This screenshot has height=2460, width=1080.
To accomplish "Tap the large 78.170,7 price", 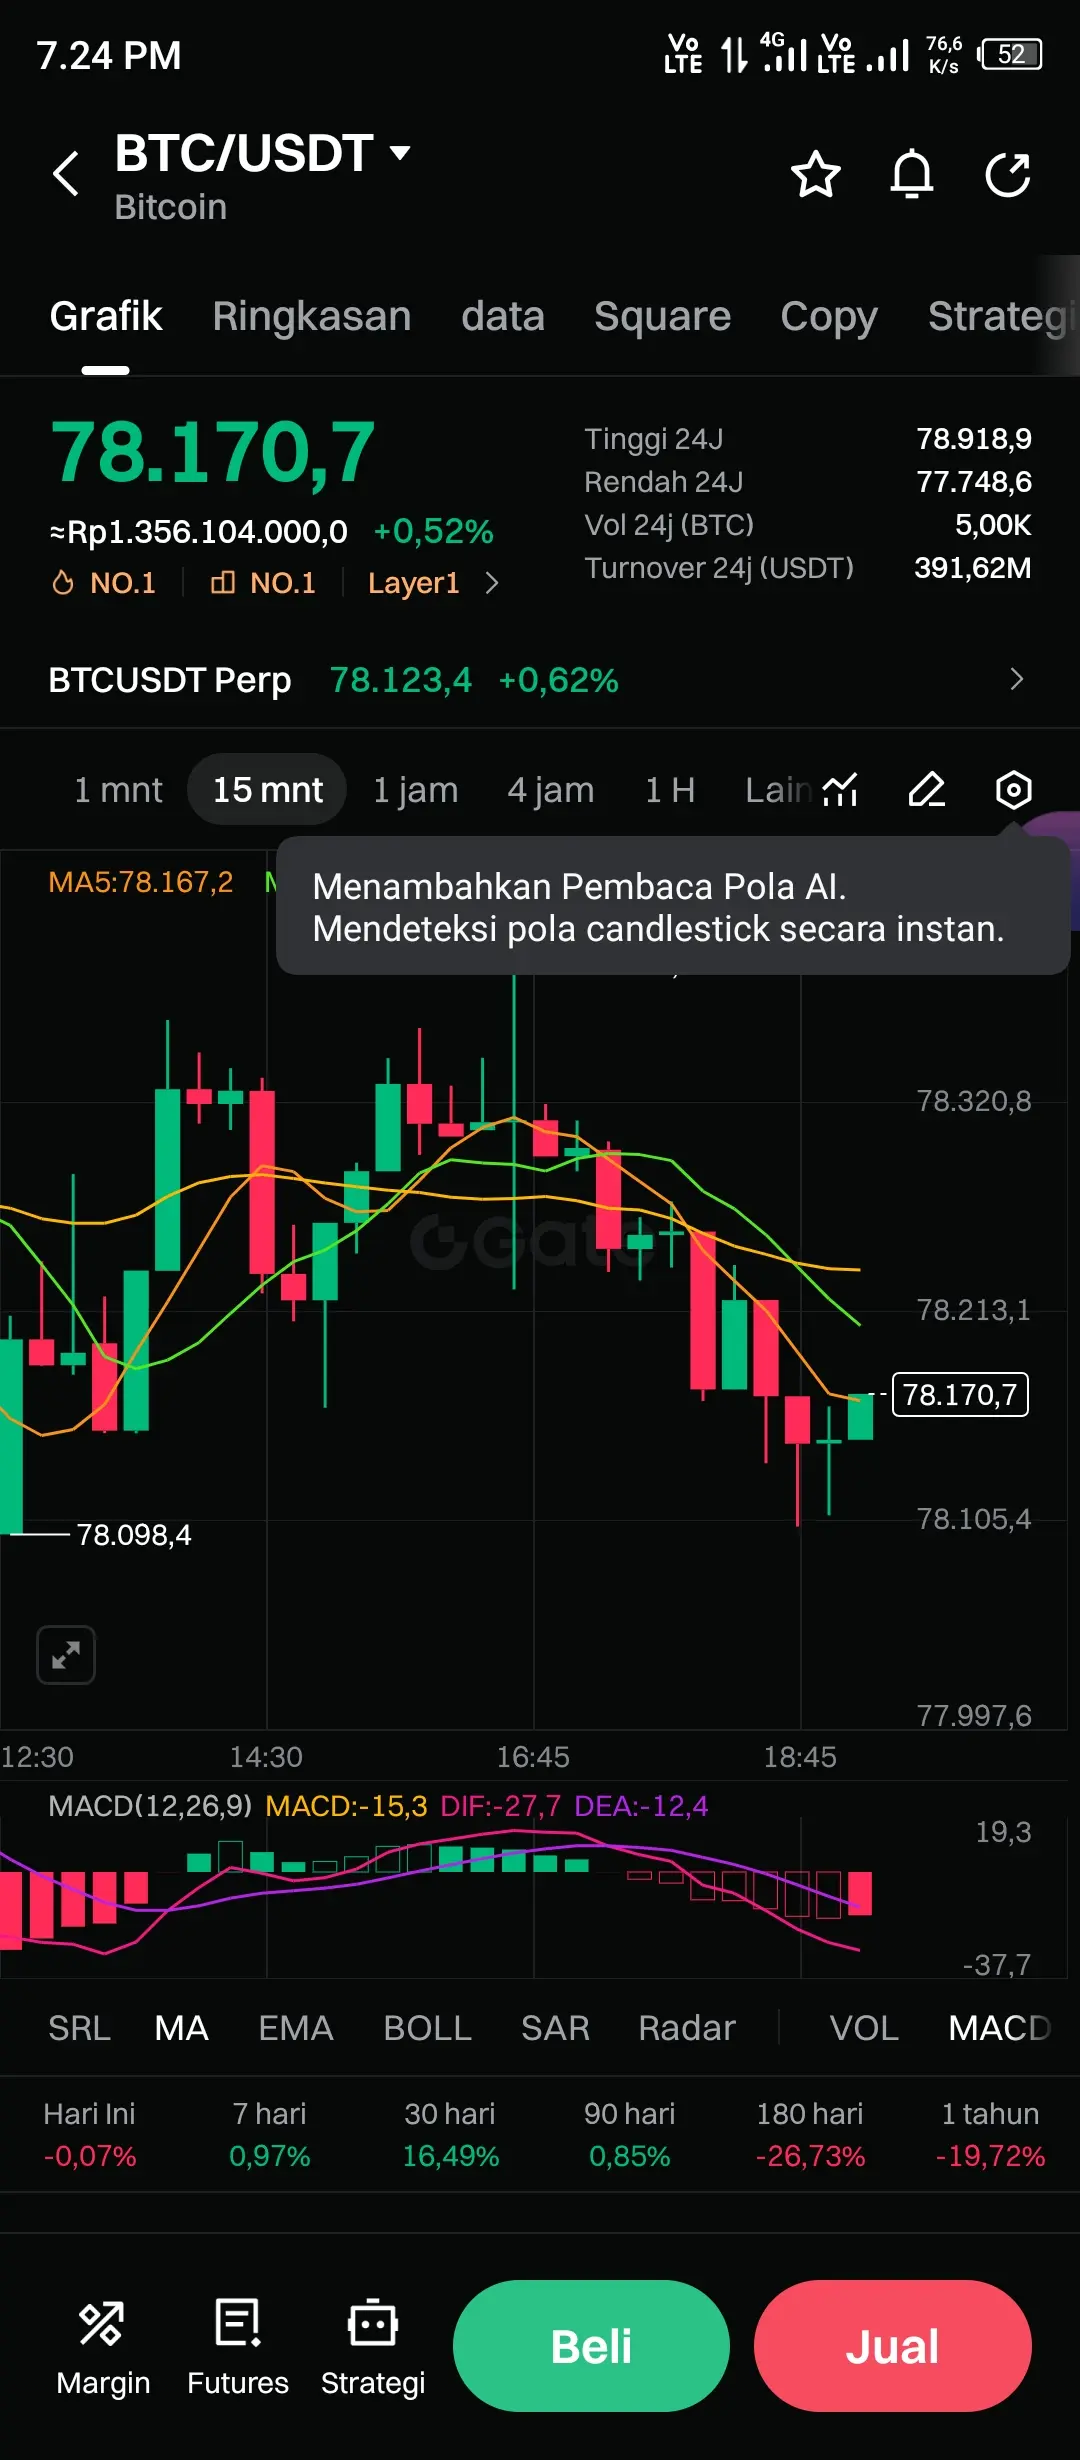I will coord(213,453).
